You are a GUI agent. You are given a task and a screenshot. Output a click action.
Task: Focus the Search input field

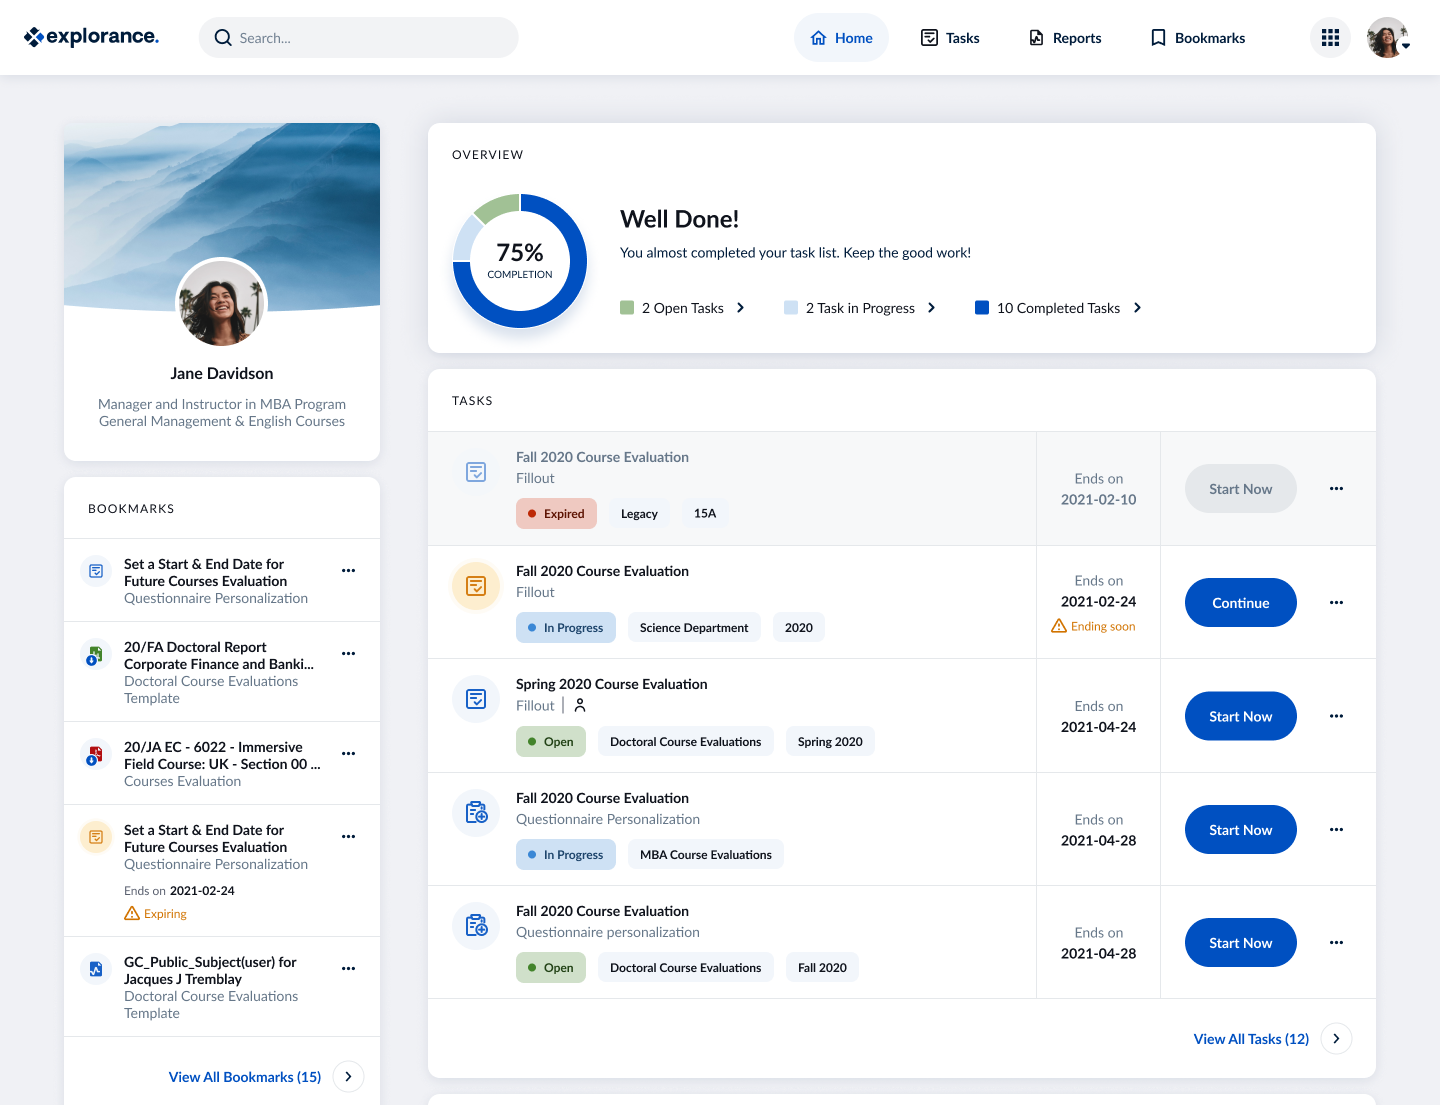pos(359,38)
